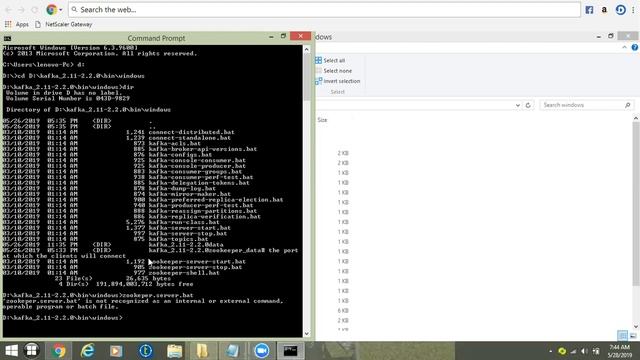
Task: Collapse the Explorer ribbon chevron
Action: (x=624, y=48)
